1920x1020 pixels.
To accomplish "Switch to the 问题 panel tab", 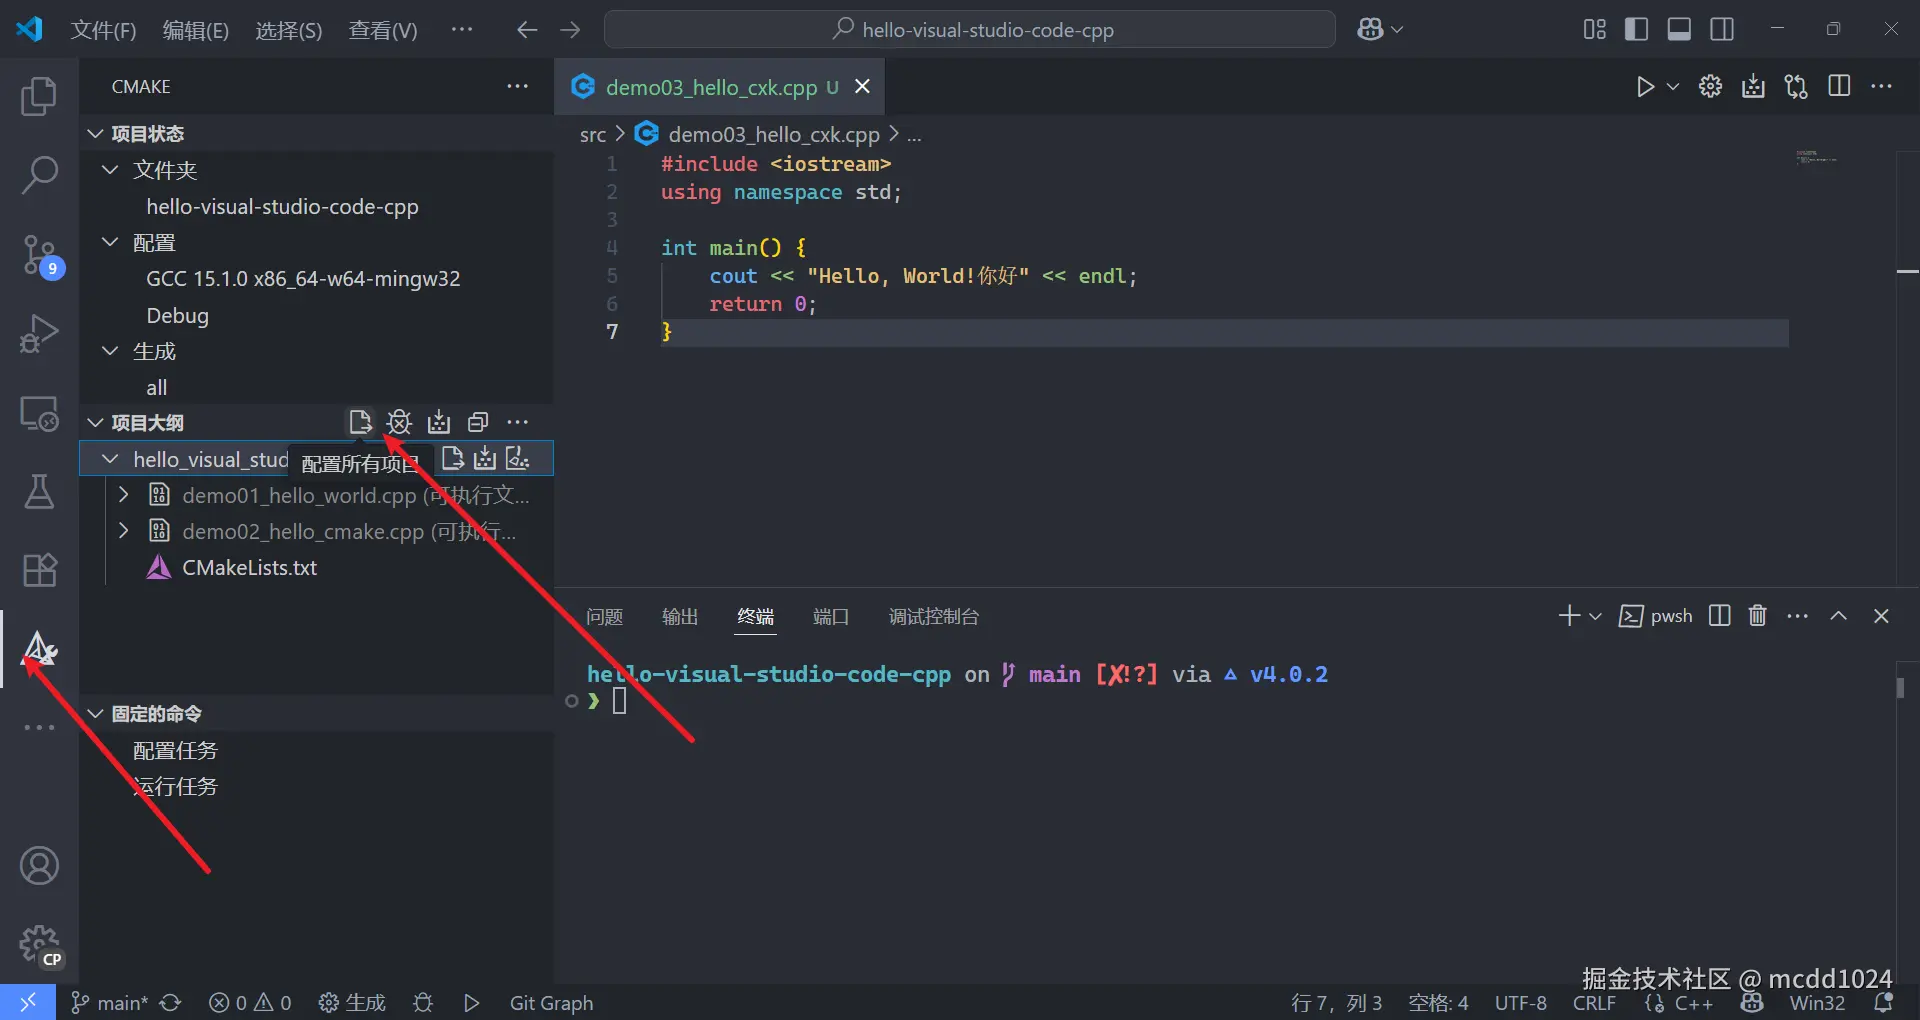I will coord(604,616).
